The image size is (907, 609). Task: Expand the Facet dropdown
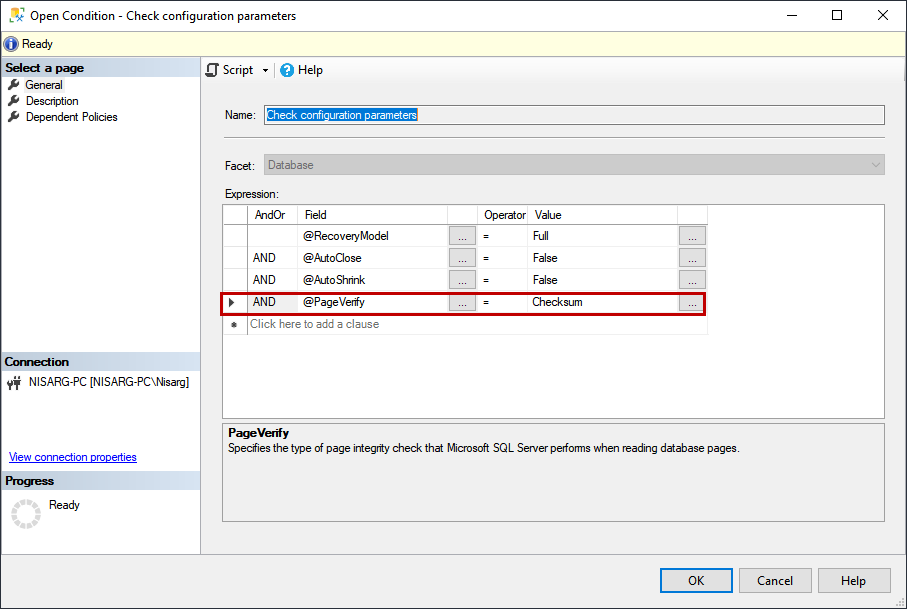[x=875, y=165]
